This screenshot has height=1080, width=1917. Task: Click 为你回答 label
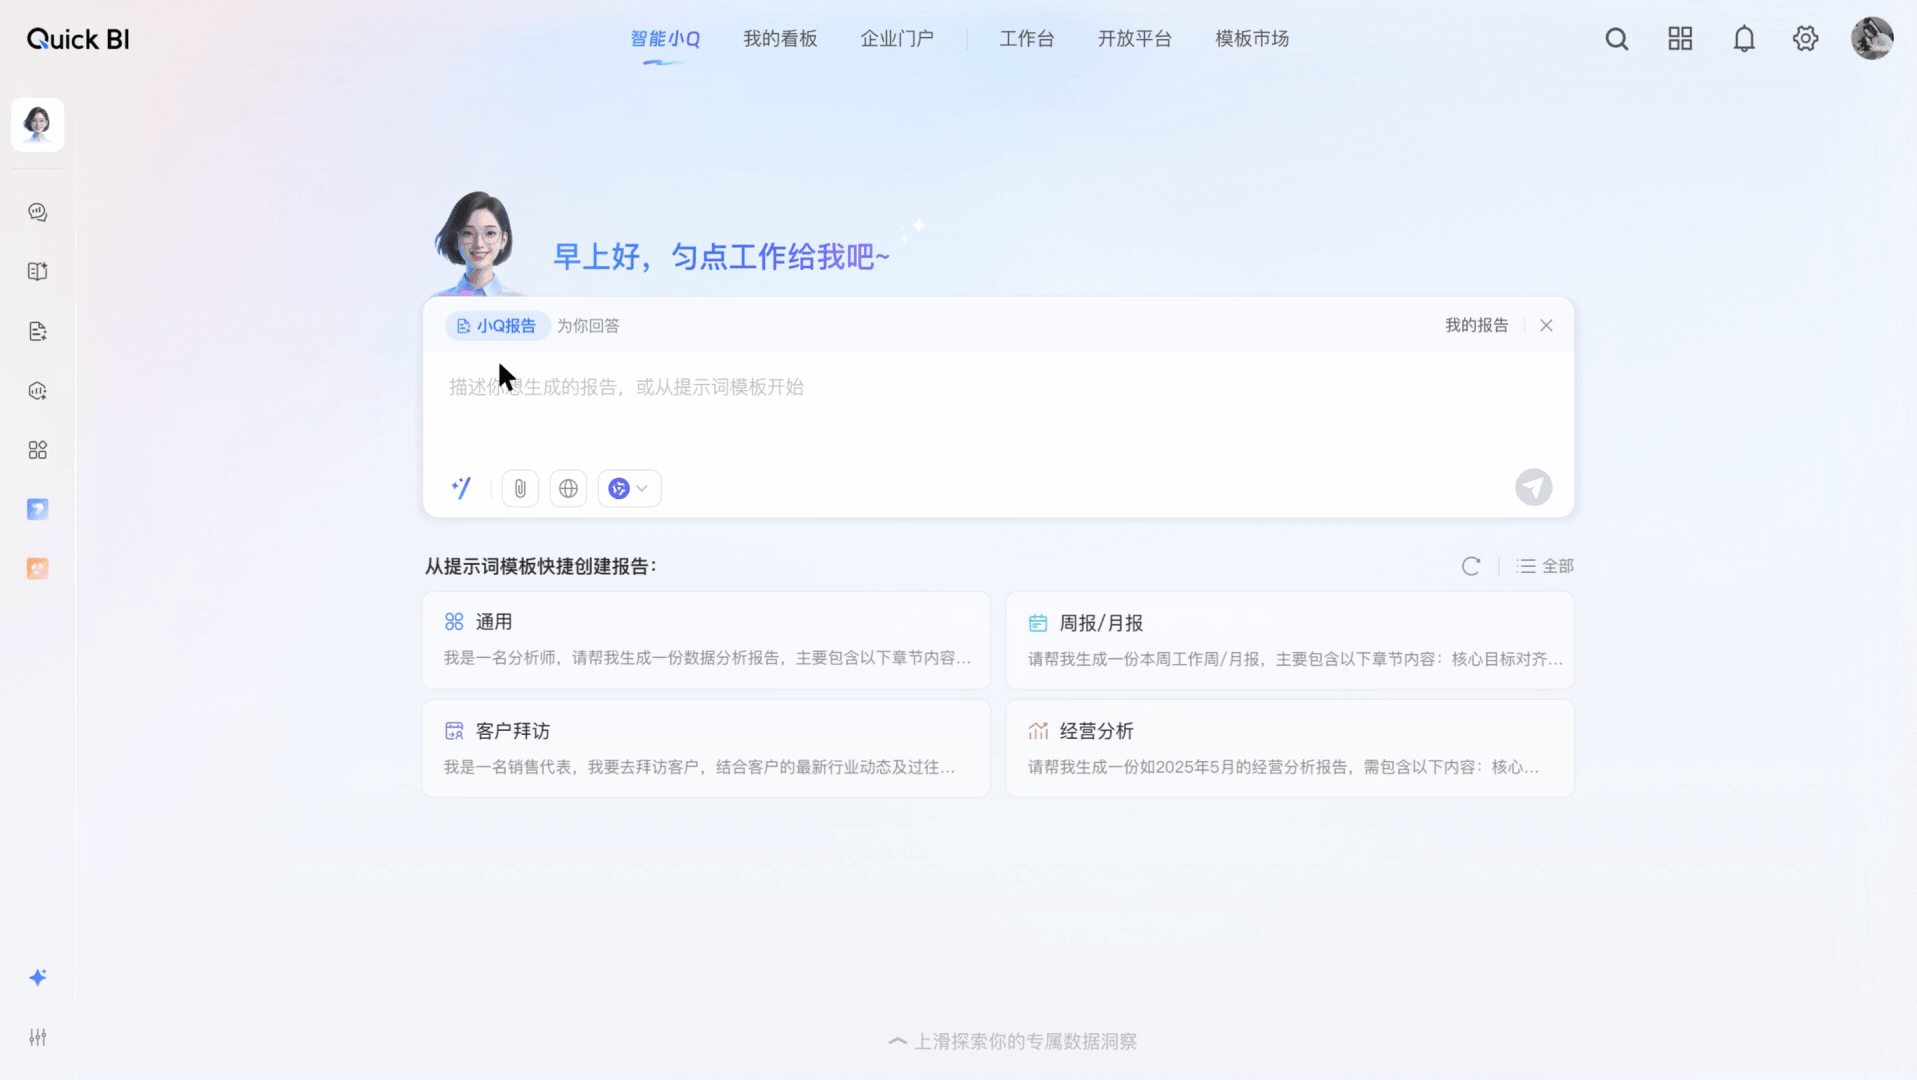[x=588, y=326]
